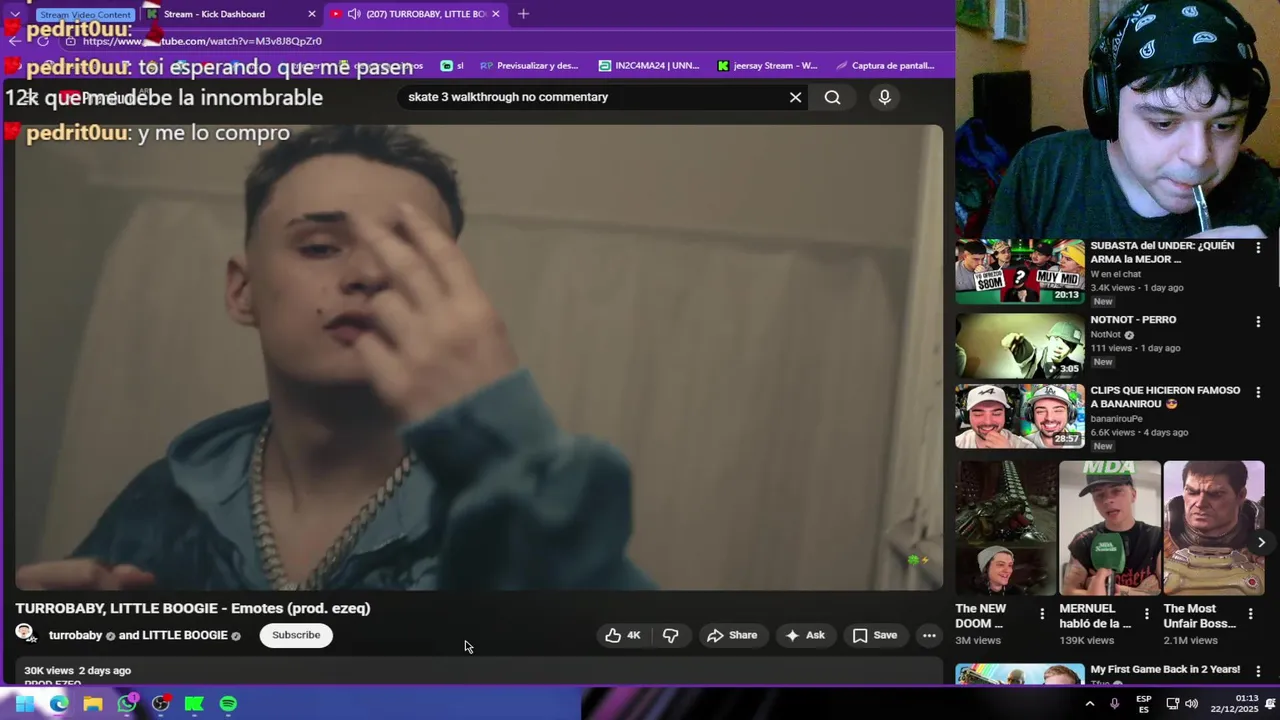
Task: Open more actions three-dot menu under video
Action: tap(929, 635)
